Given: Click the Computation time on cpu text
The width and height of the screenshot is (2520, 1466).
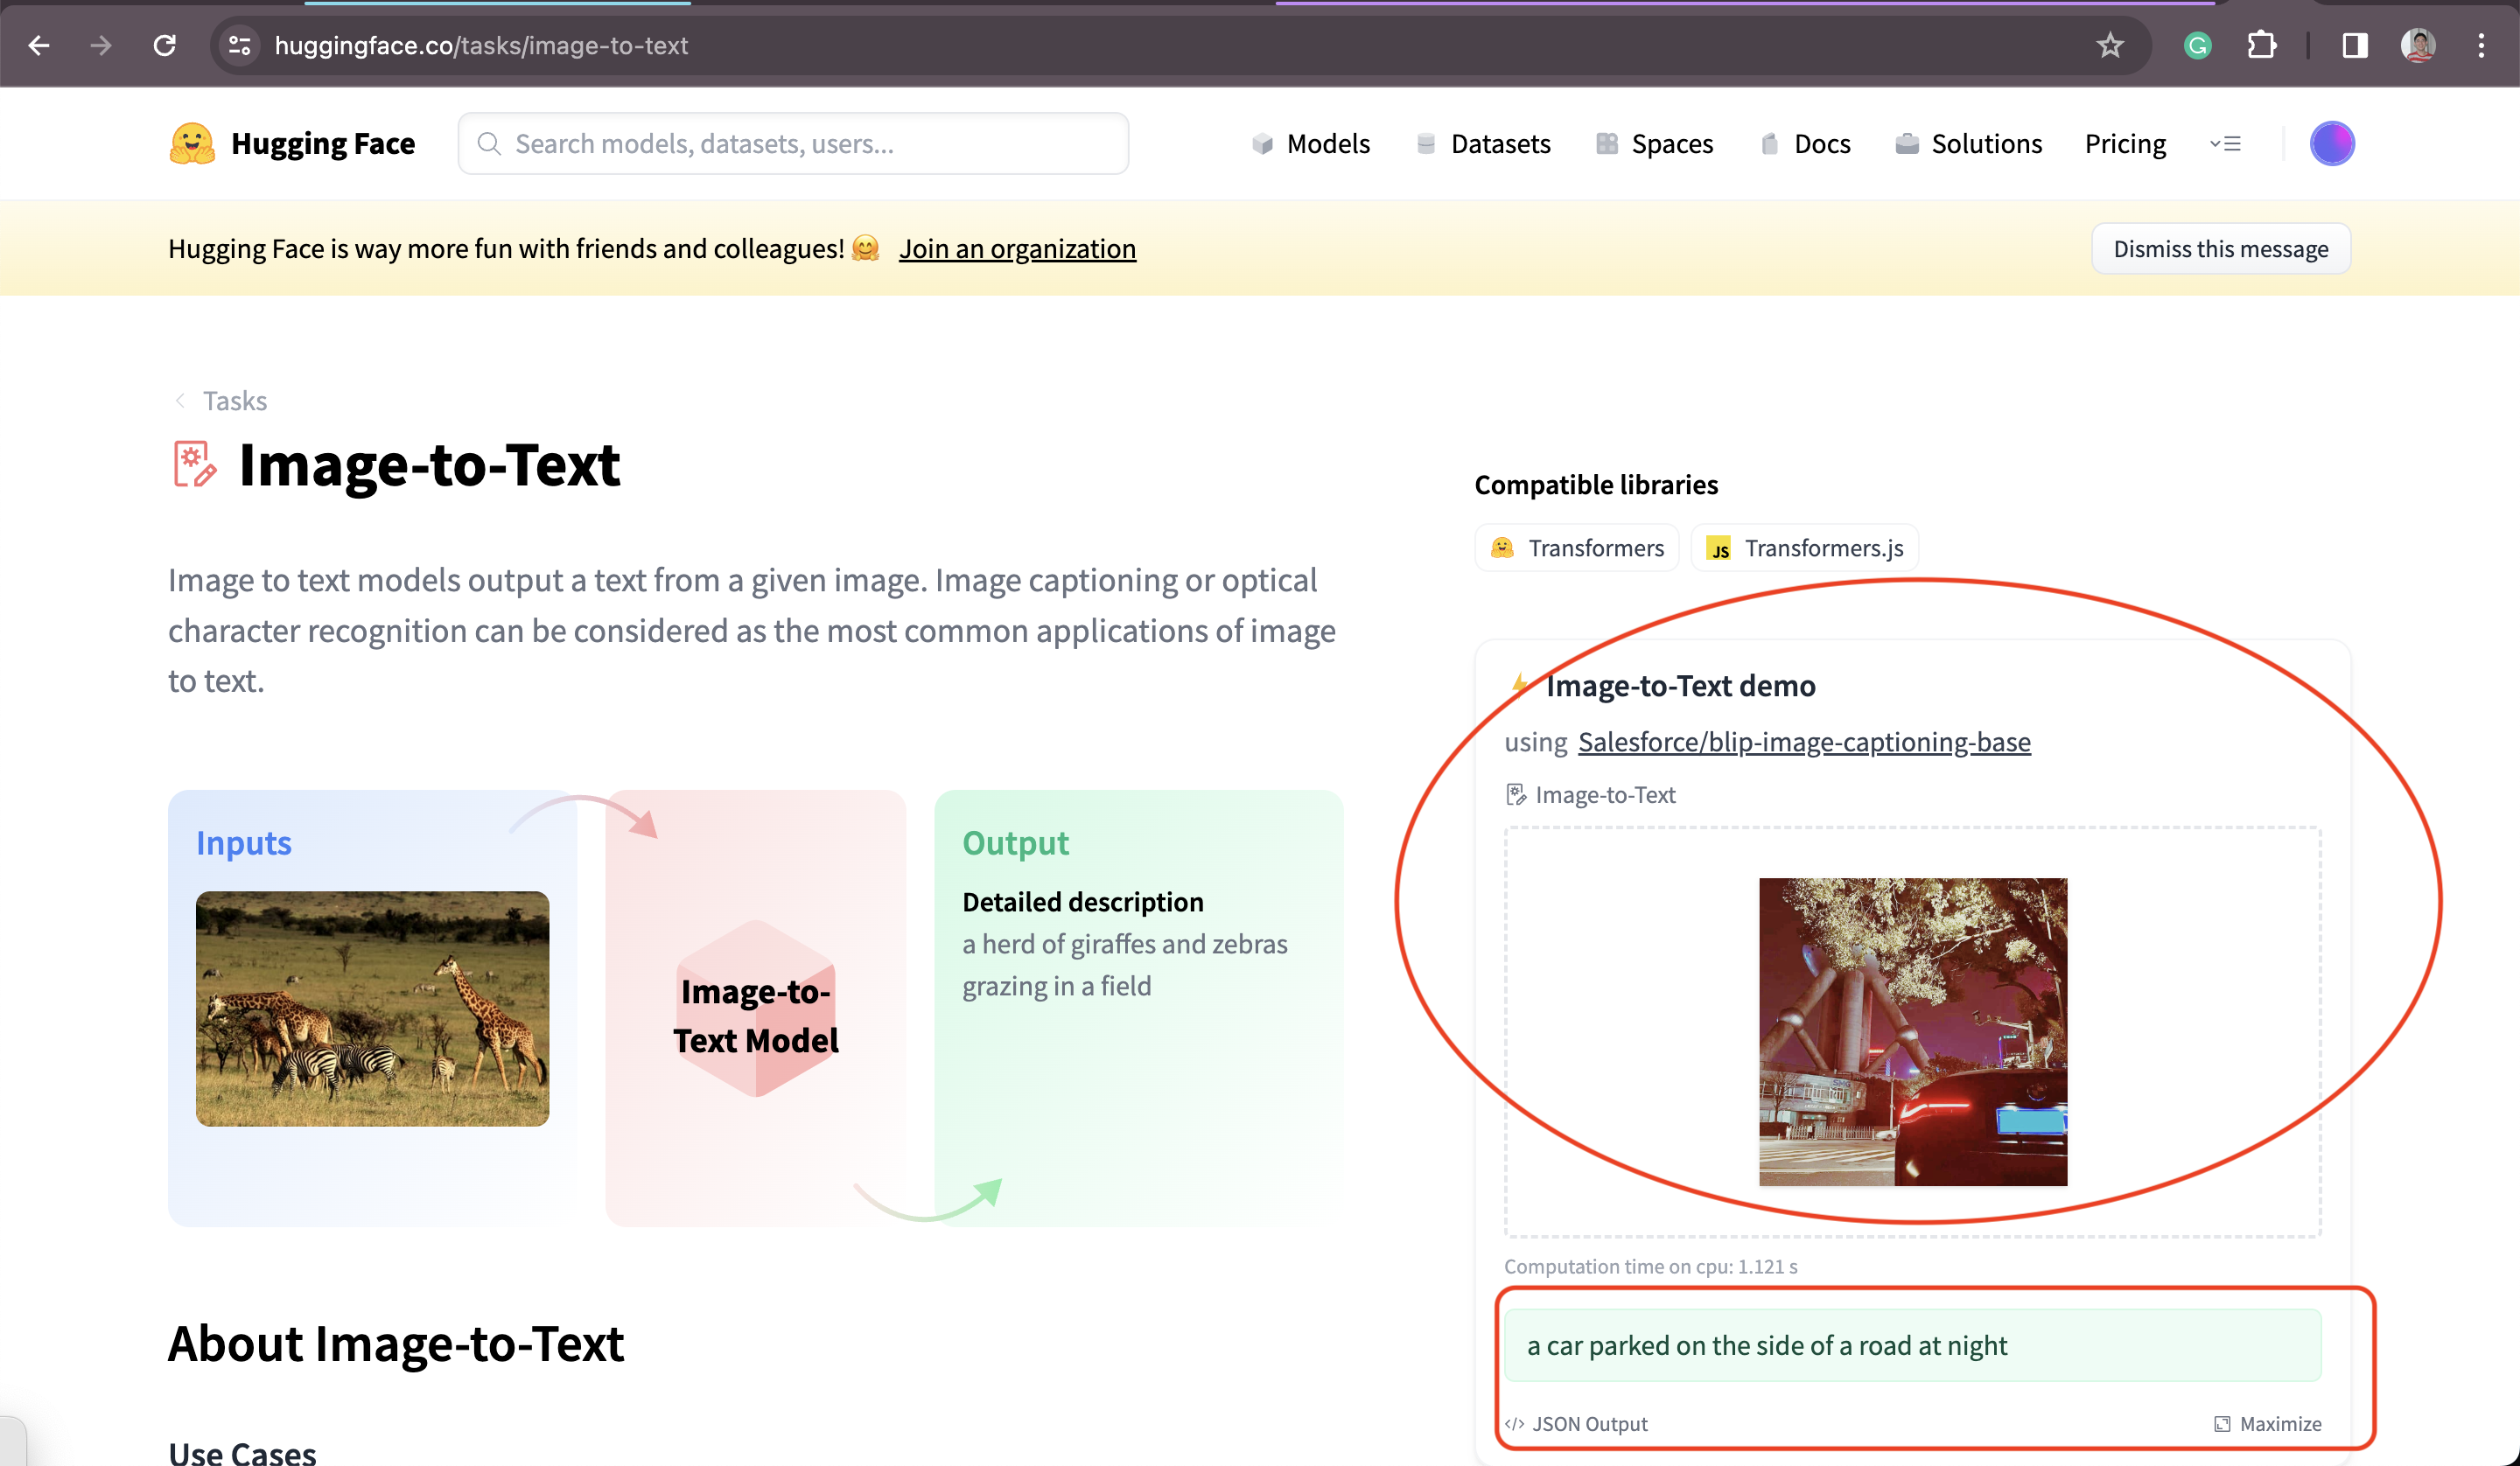Looking at the screenshot, I should point(1650,1266).
